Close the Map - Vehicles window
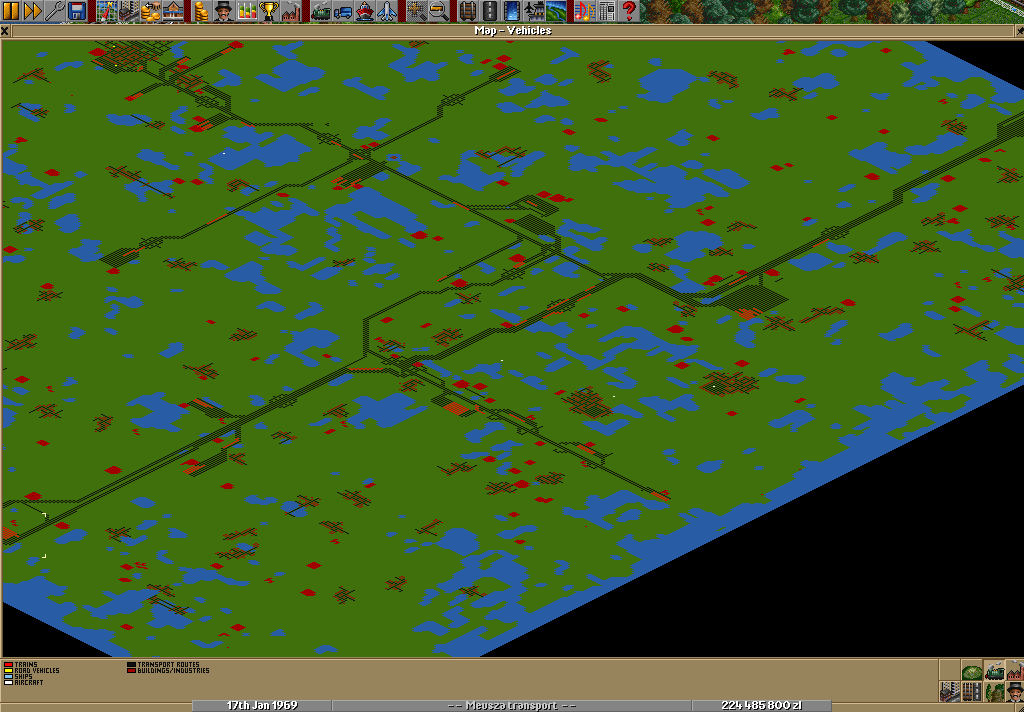Viewport: 1024px width, 712px height. pyautogui.click(x=5, y=31)
